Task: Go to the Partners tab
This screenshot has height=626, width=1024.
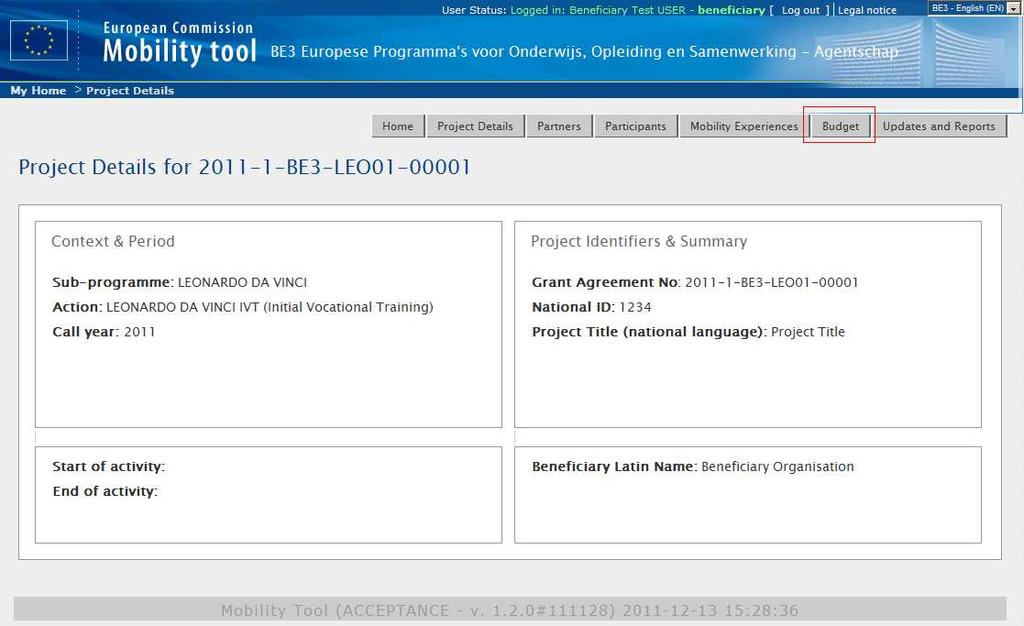Action: pyautogui.click(x=559, y=127)
